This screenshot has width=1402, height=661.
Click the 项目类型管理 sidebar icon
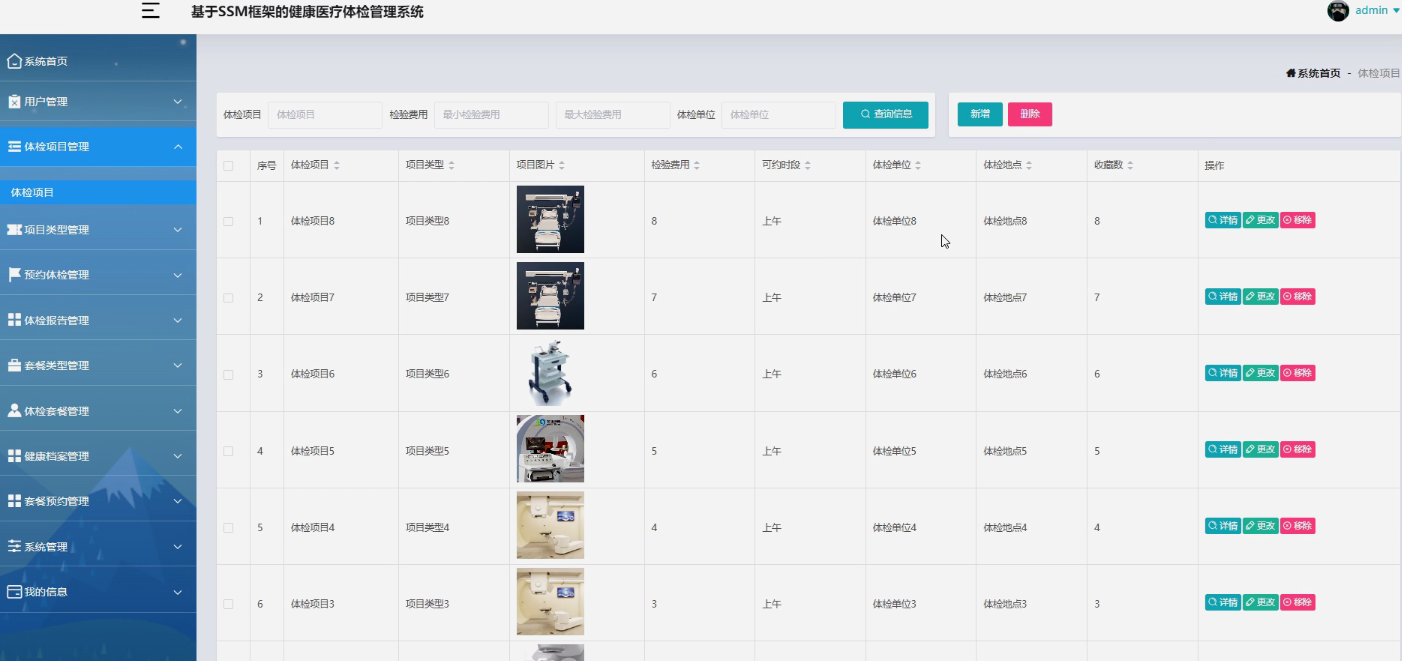pos(13,229)
